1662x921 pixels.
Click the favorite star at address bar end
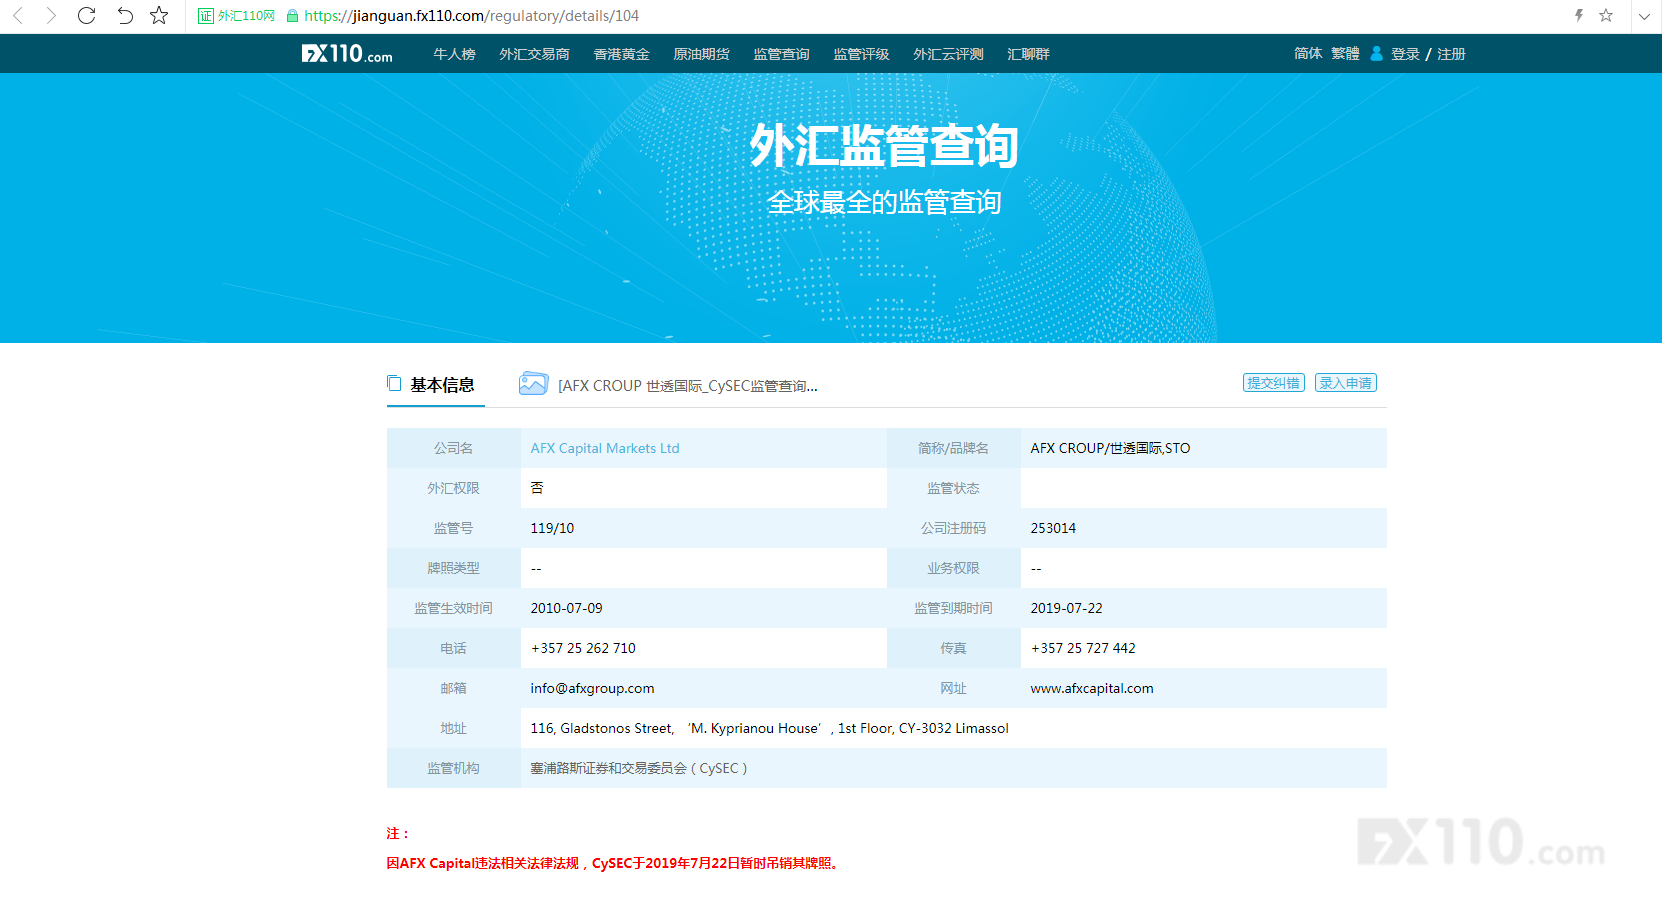point(1606,15)
